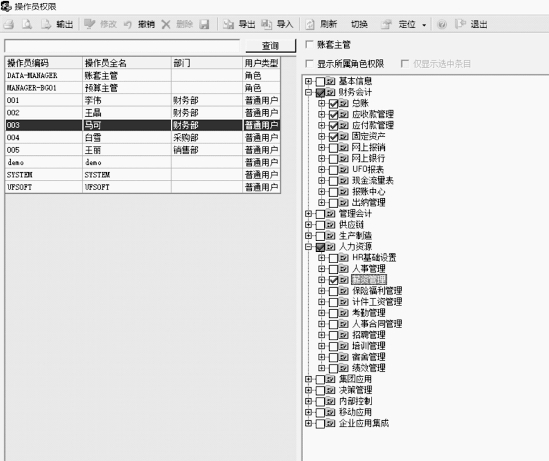Click the 输出 output icon
This screenshot has height=461, width=549.
tap(46, 24)
